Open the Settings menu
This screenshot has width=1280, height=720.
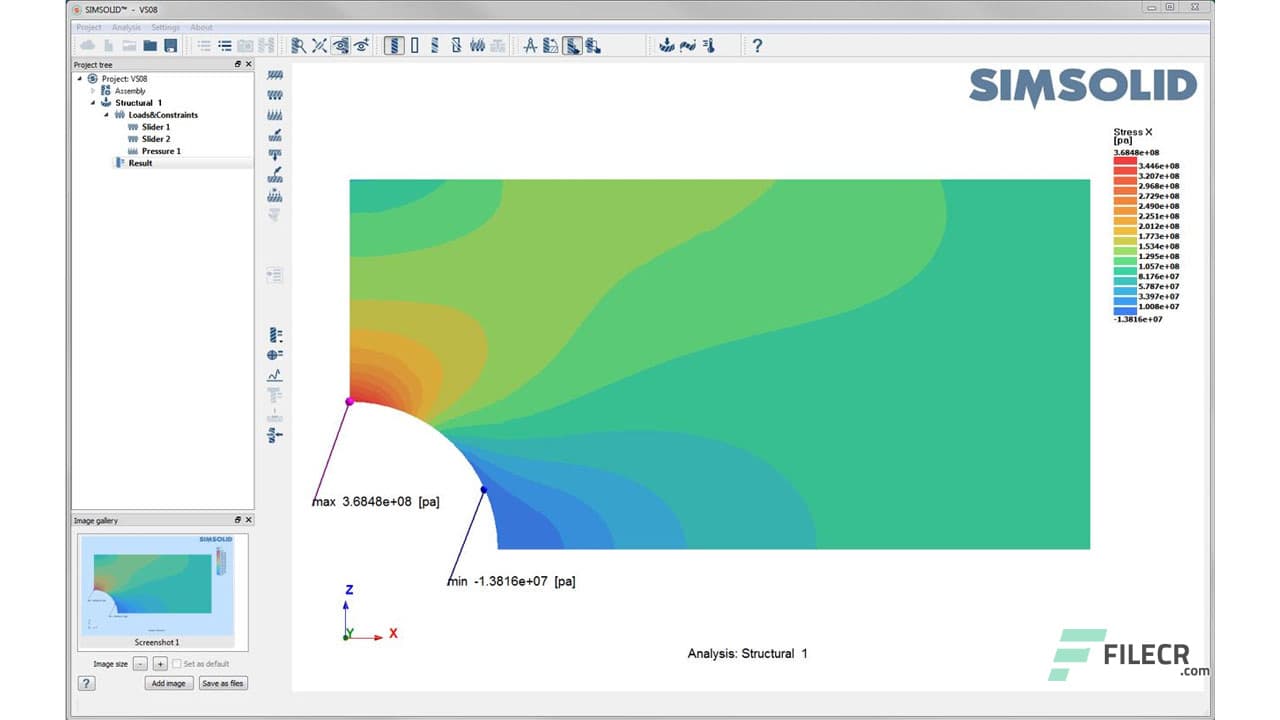(165, 27)
